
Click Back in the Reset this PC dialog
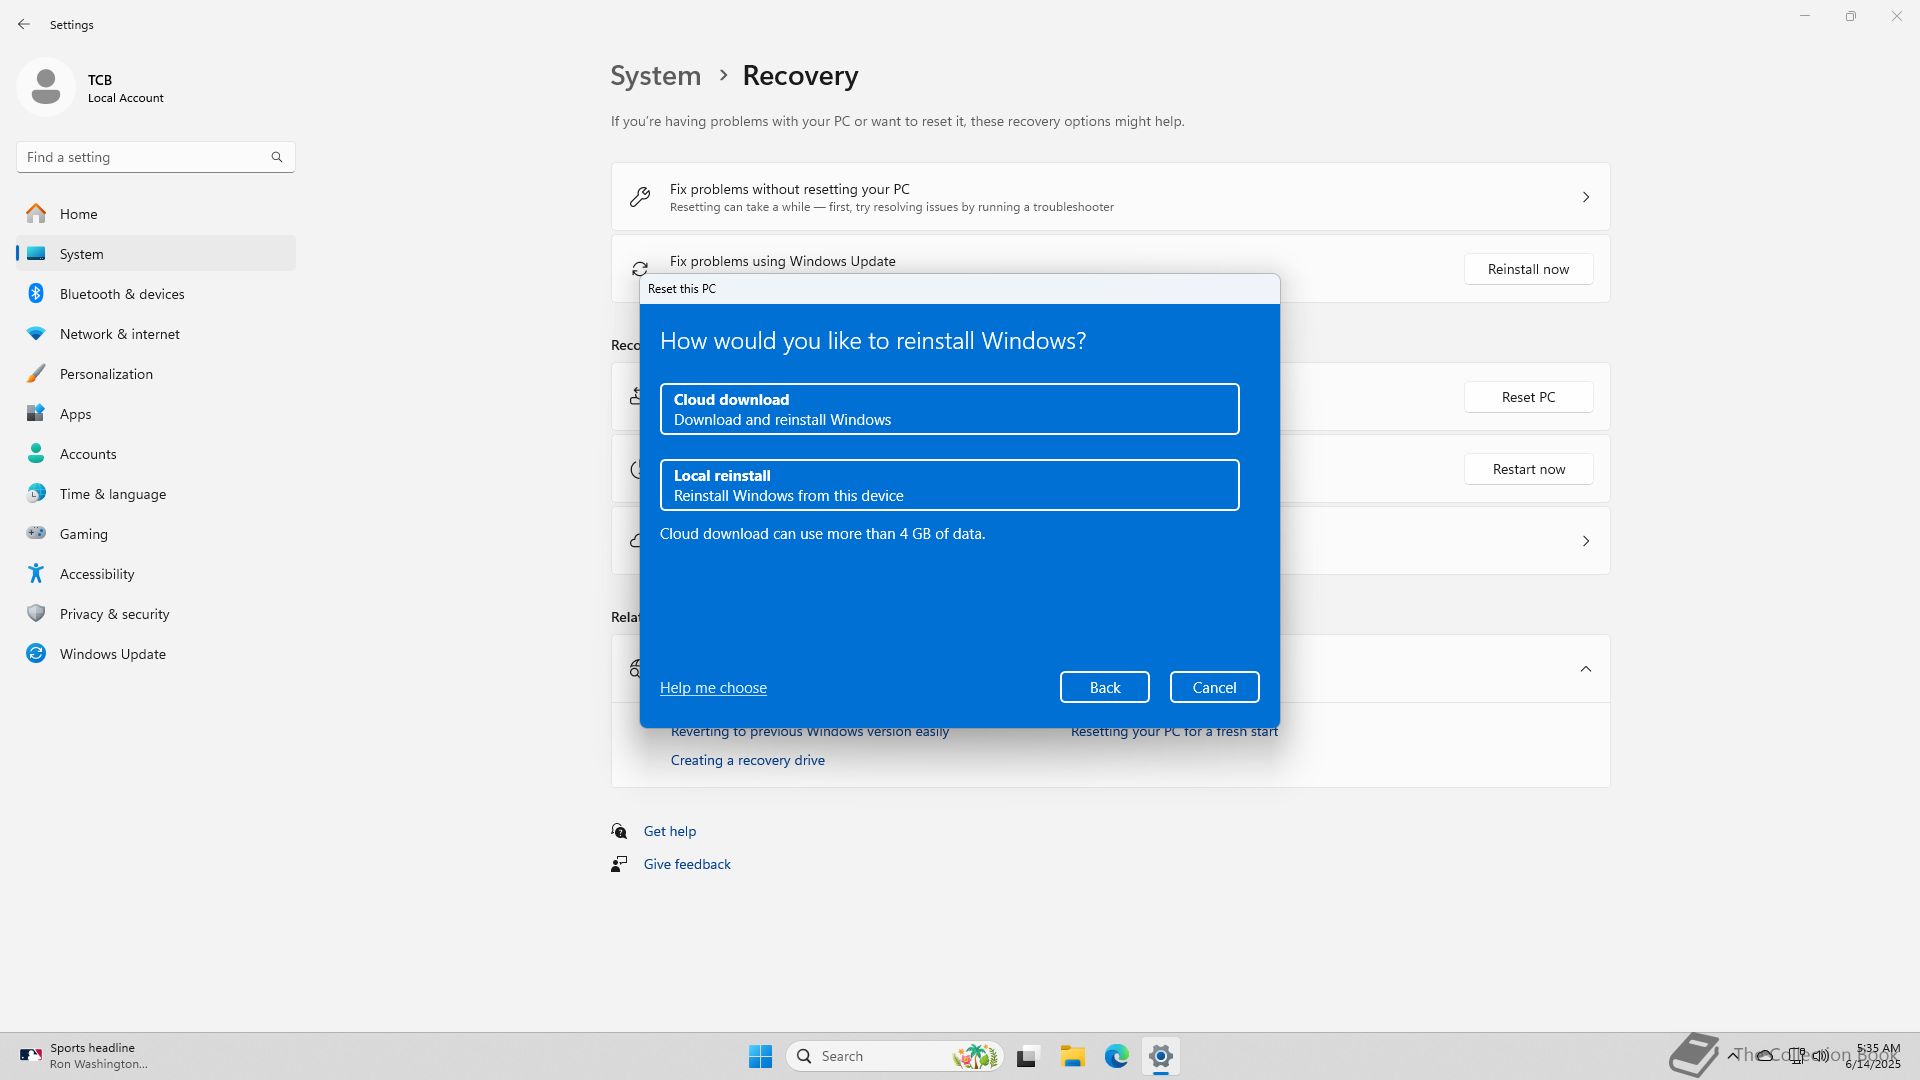click(1104, 687)
